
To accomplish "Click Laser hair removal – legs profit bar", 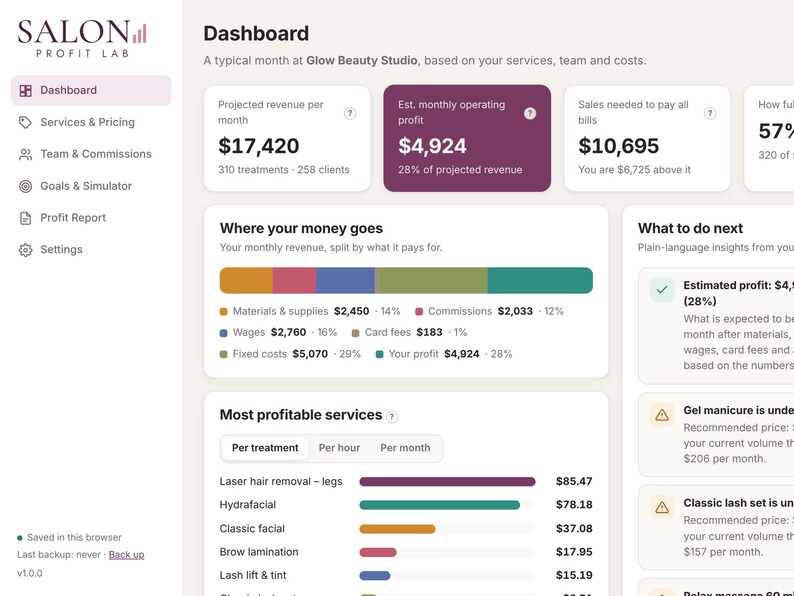I will coord(447,482).
